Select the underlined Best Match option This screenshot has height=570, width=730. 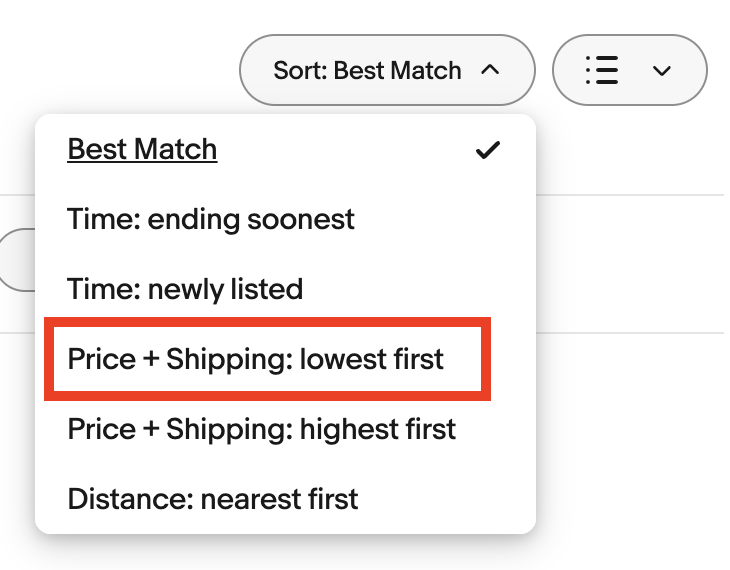[x=142, y=149]
